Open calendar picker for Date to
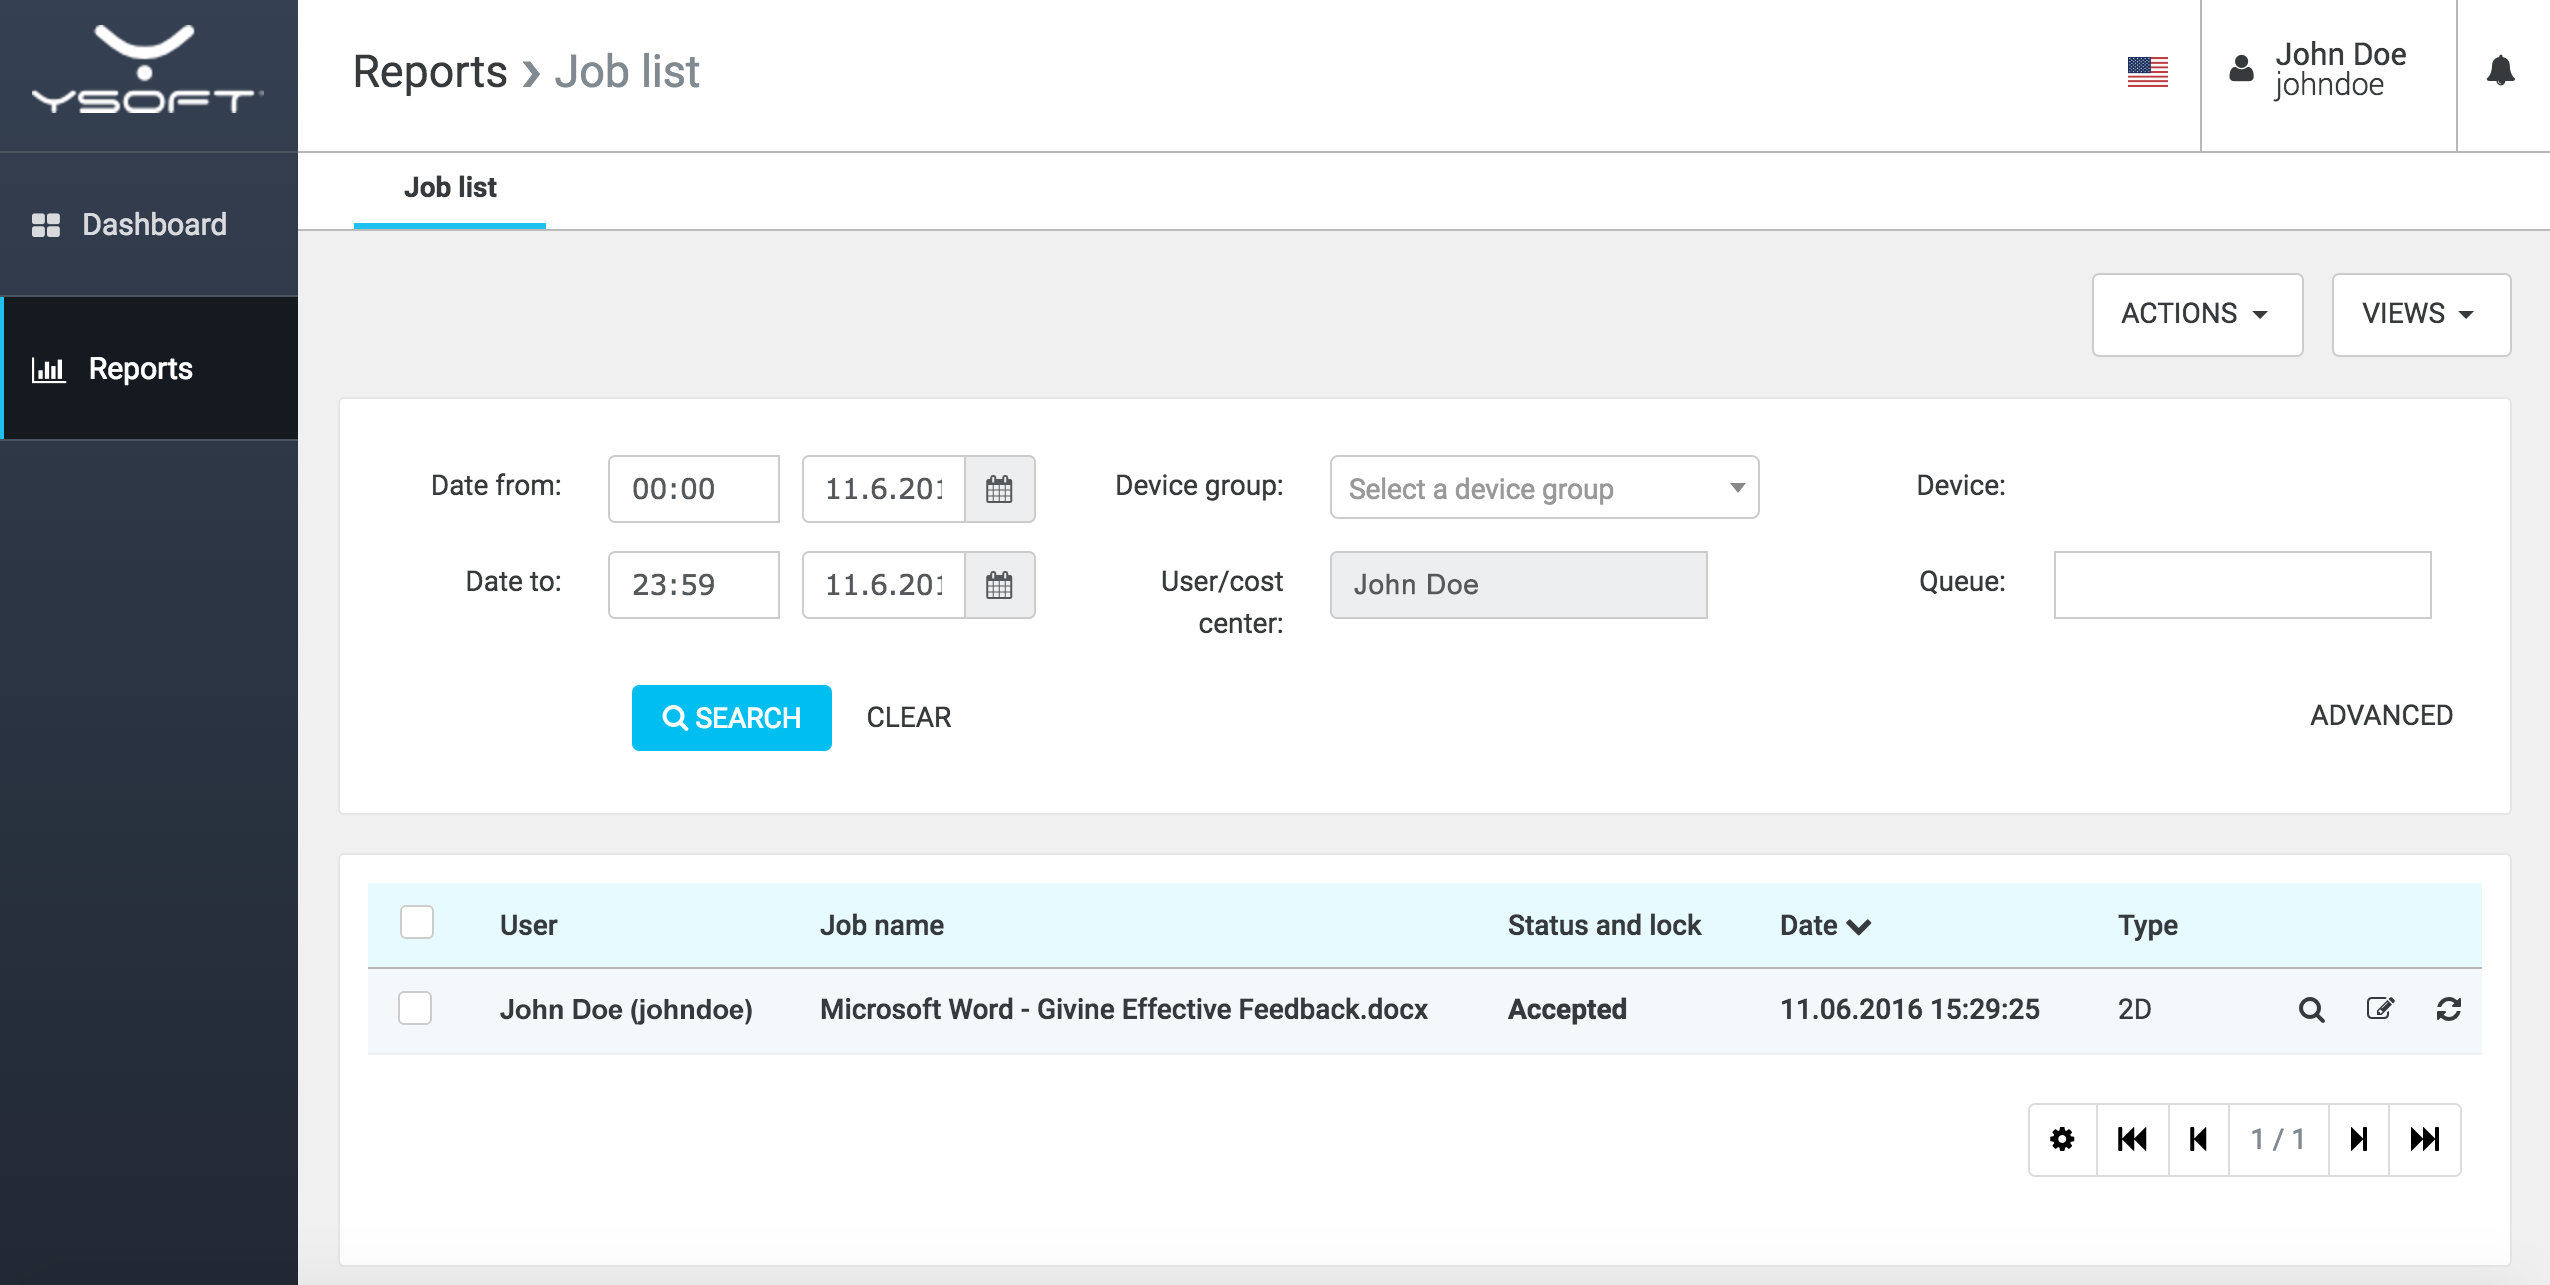2550x1285 pixels. coord(999,585)
